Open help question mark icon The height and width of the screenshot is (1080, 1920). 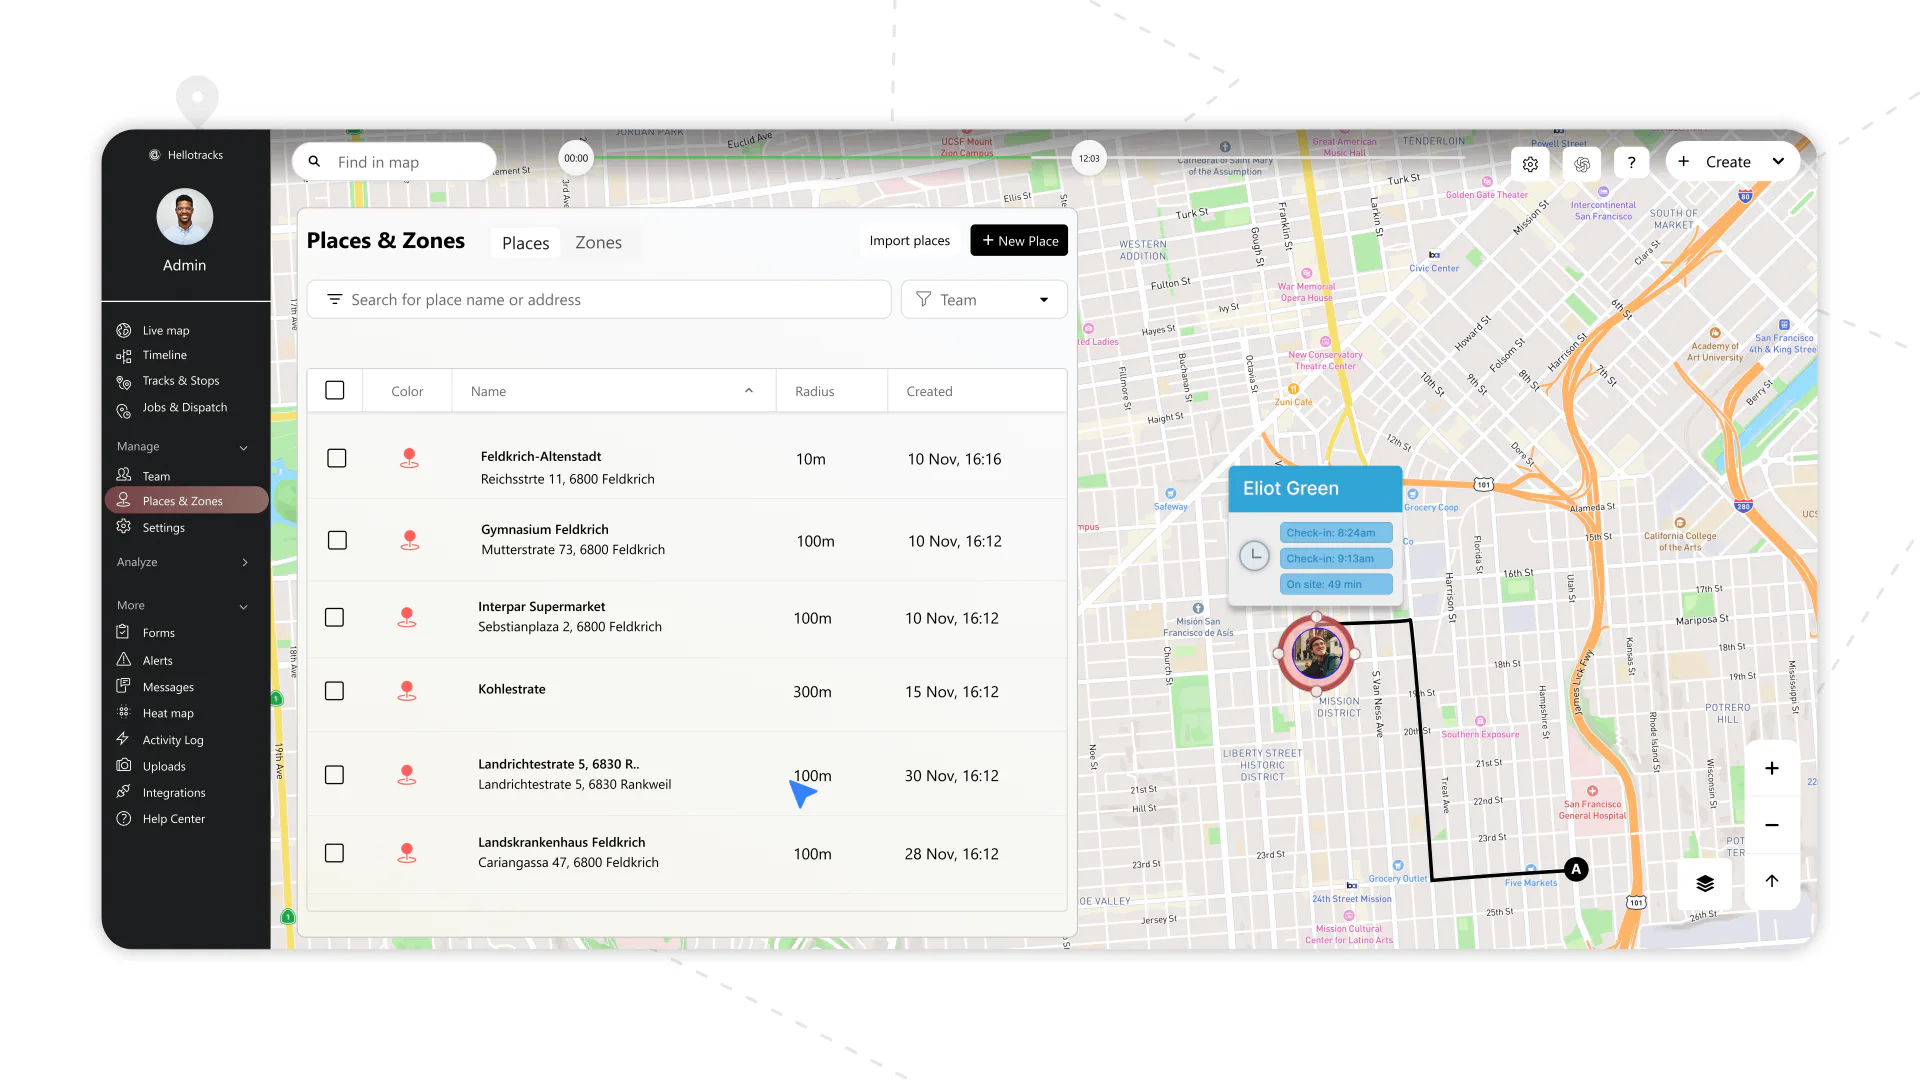1631,163
